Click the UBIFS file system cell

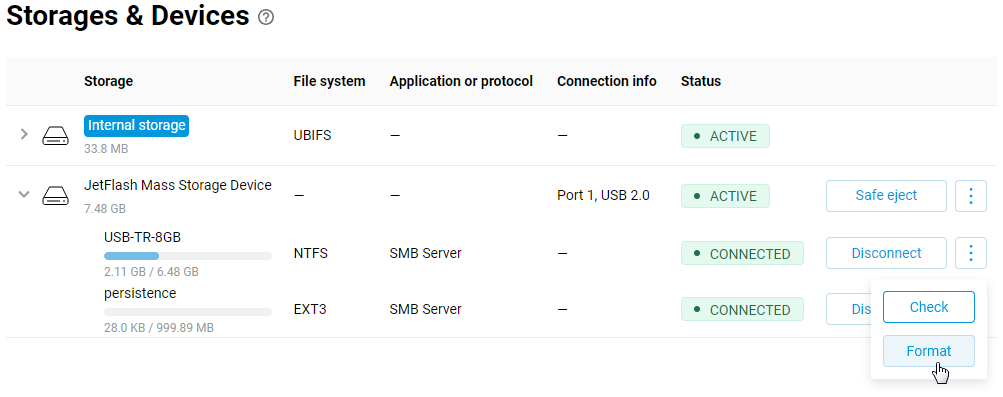[312, 136]
